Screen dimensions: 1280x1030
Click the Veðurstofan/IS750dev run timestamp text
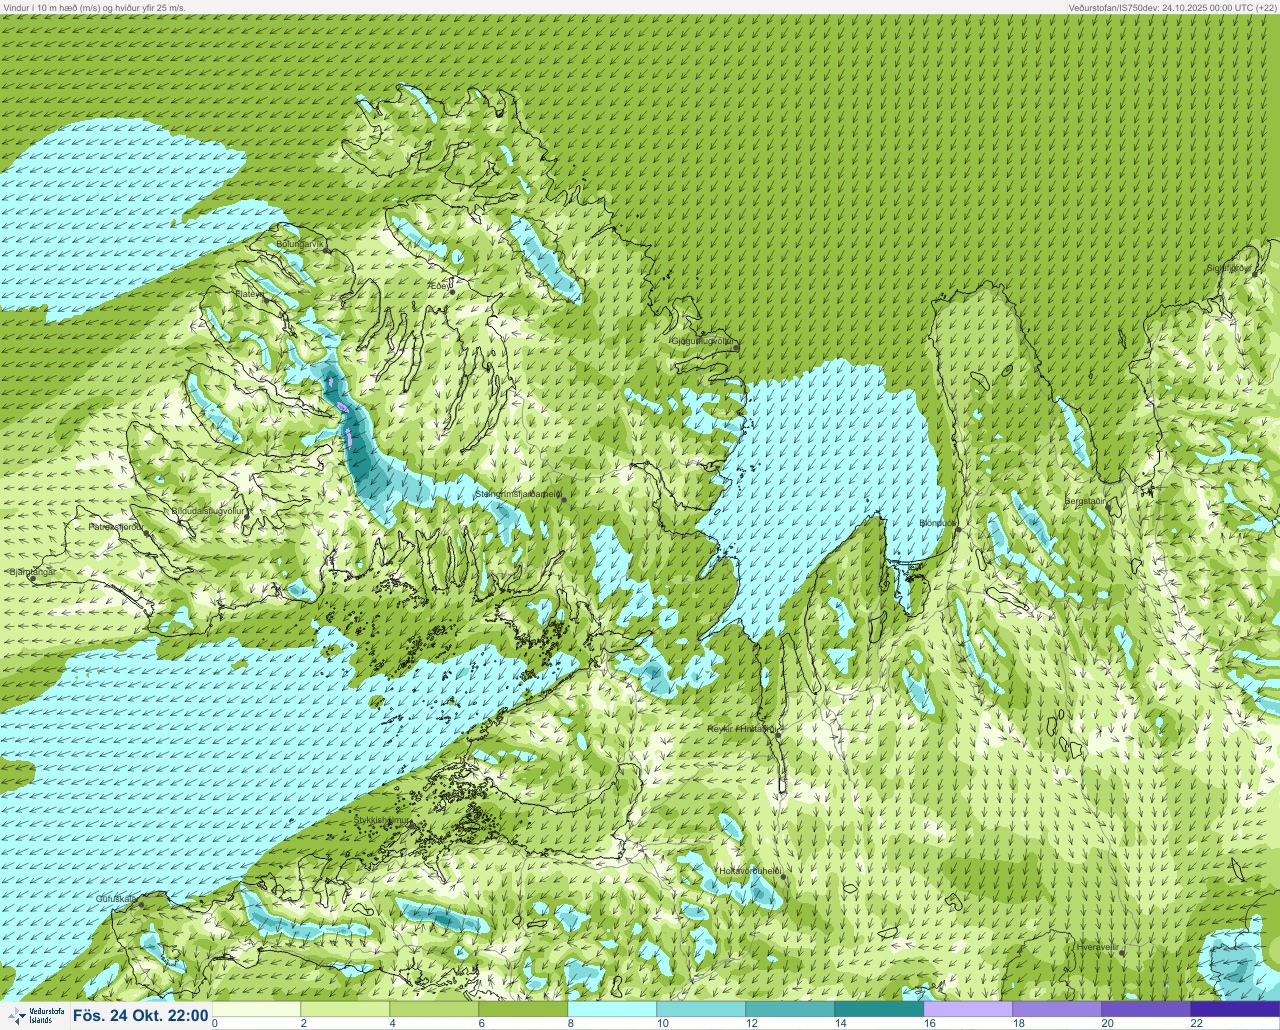tap(1172, 7)
